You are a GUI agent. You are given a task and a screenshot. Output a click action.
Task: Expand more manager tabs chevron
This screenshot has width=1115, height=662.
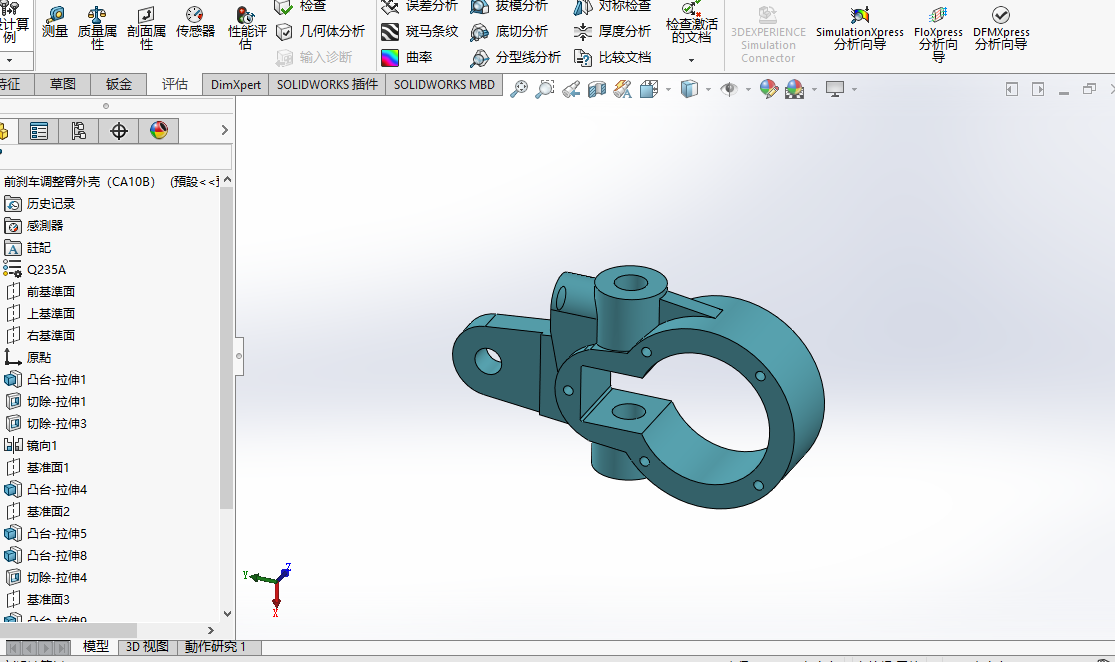224,130
